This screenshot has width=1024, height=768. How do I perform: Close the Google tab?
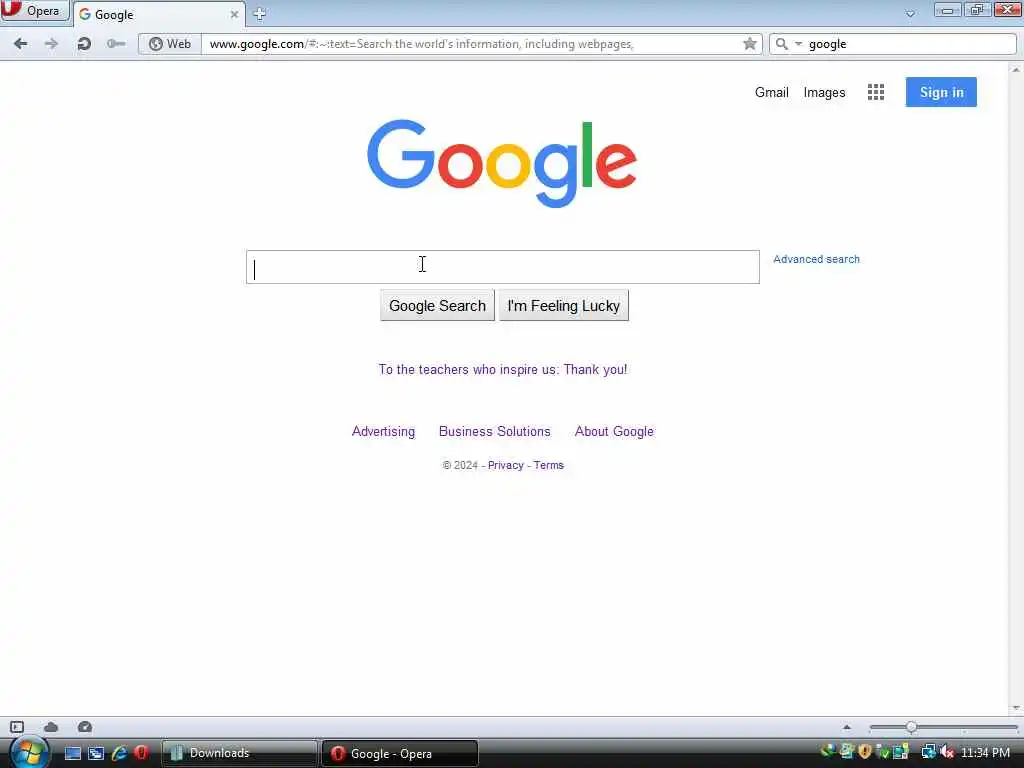coord(234,14)
